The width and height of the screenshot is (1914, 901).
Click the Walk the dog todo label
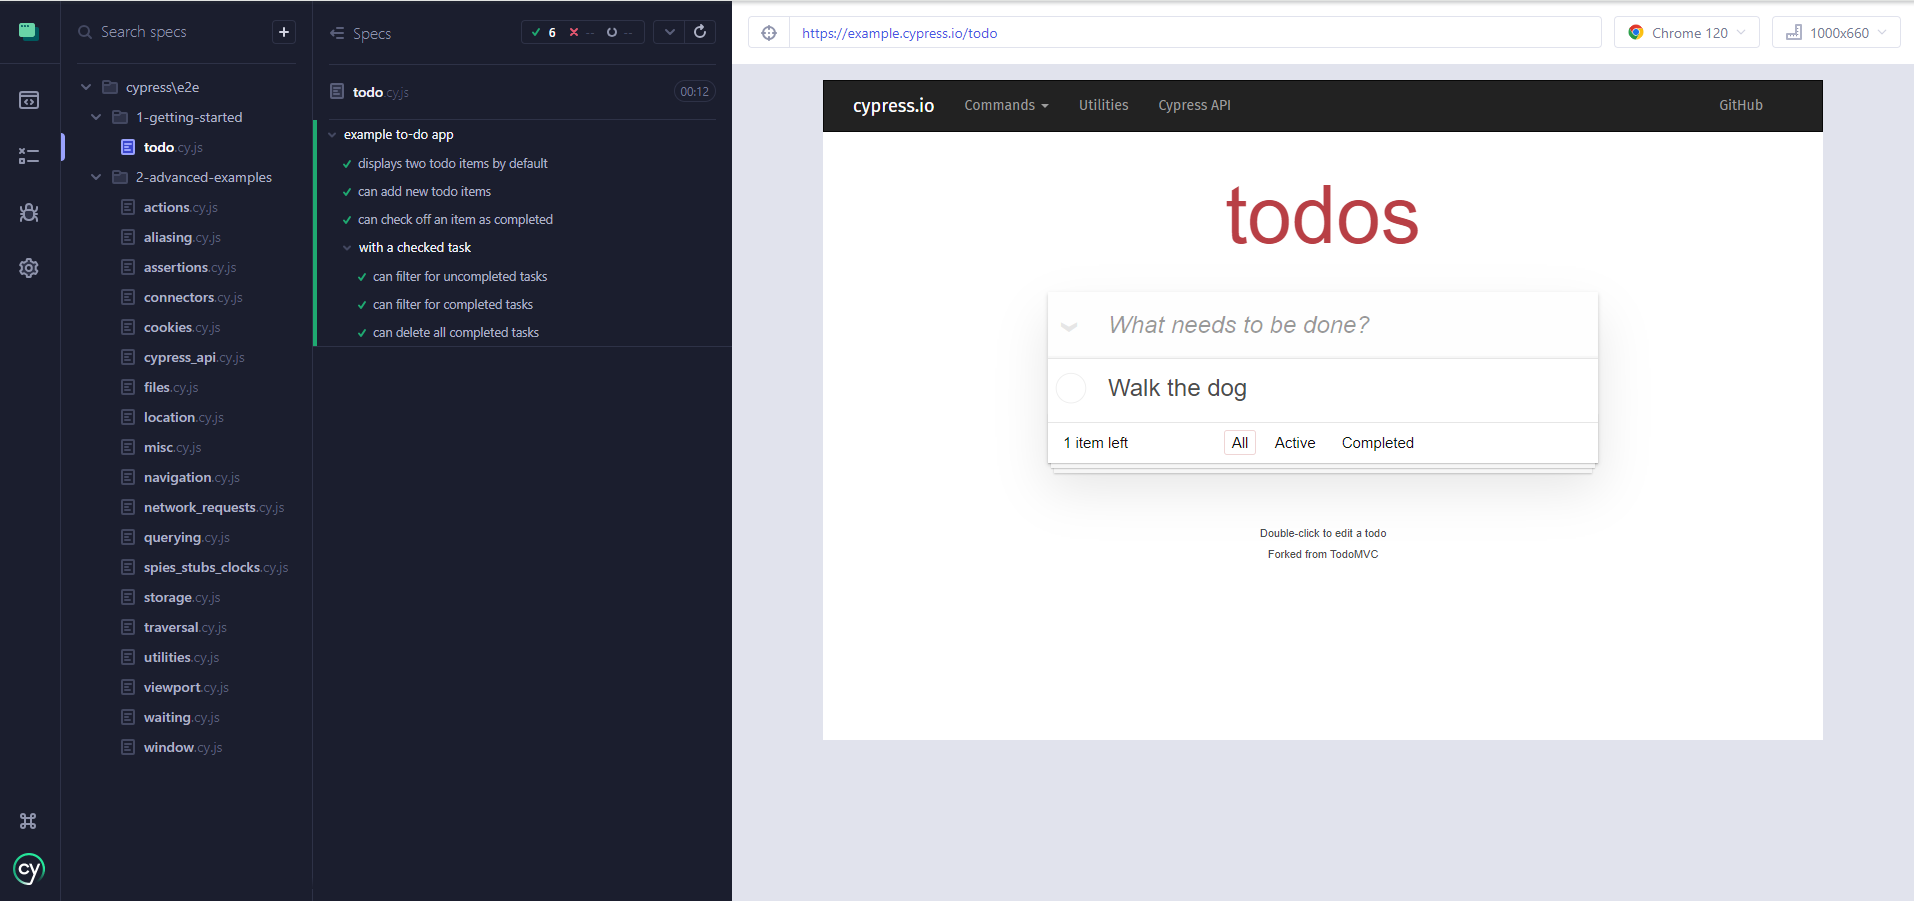pos(1177,388)
